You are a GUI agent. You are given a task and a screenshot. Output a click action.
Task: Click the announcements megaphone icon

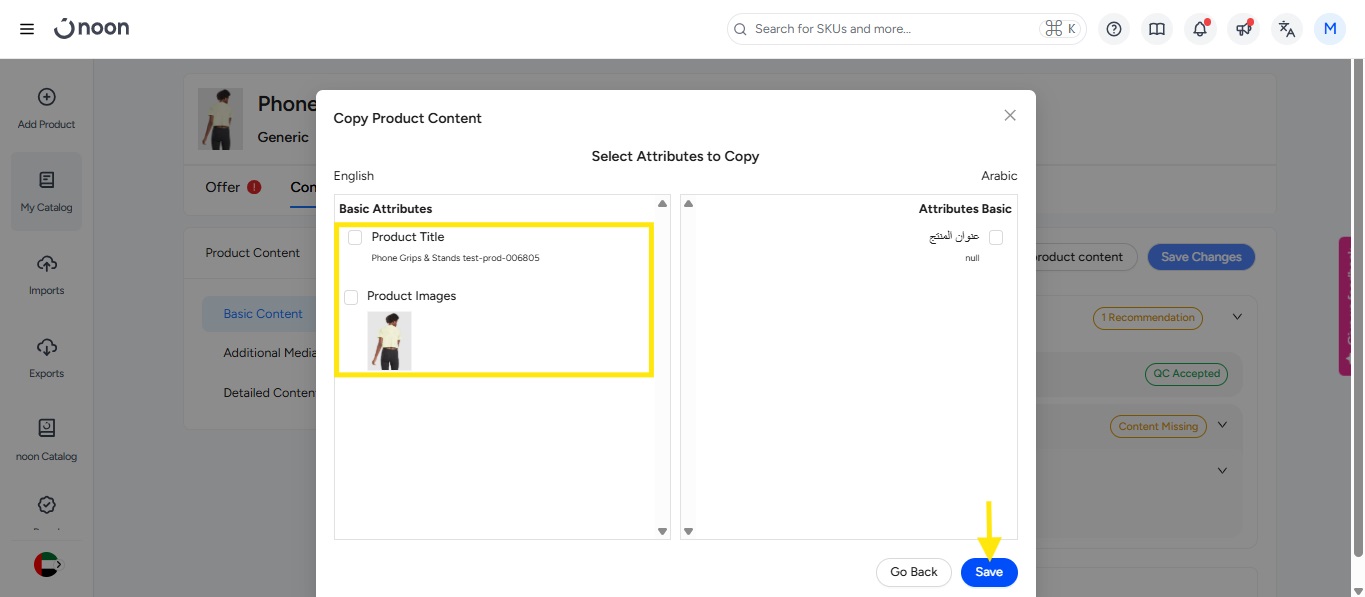coord(1243,29)
